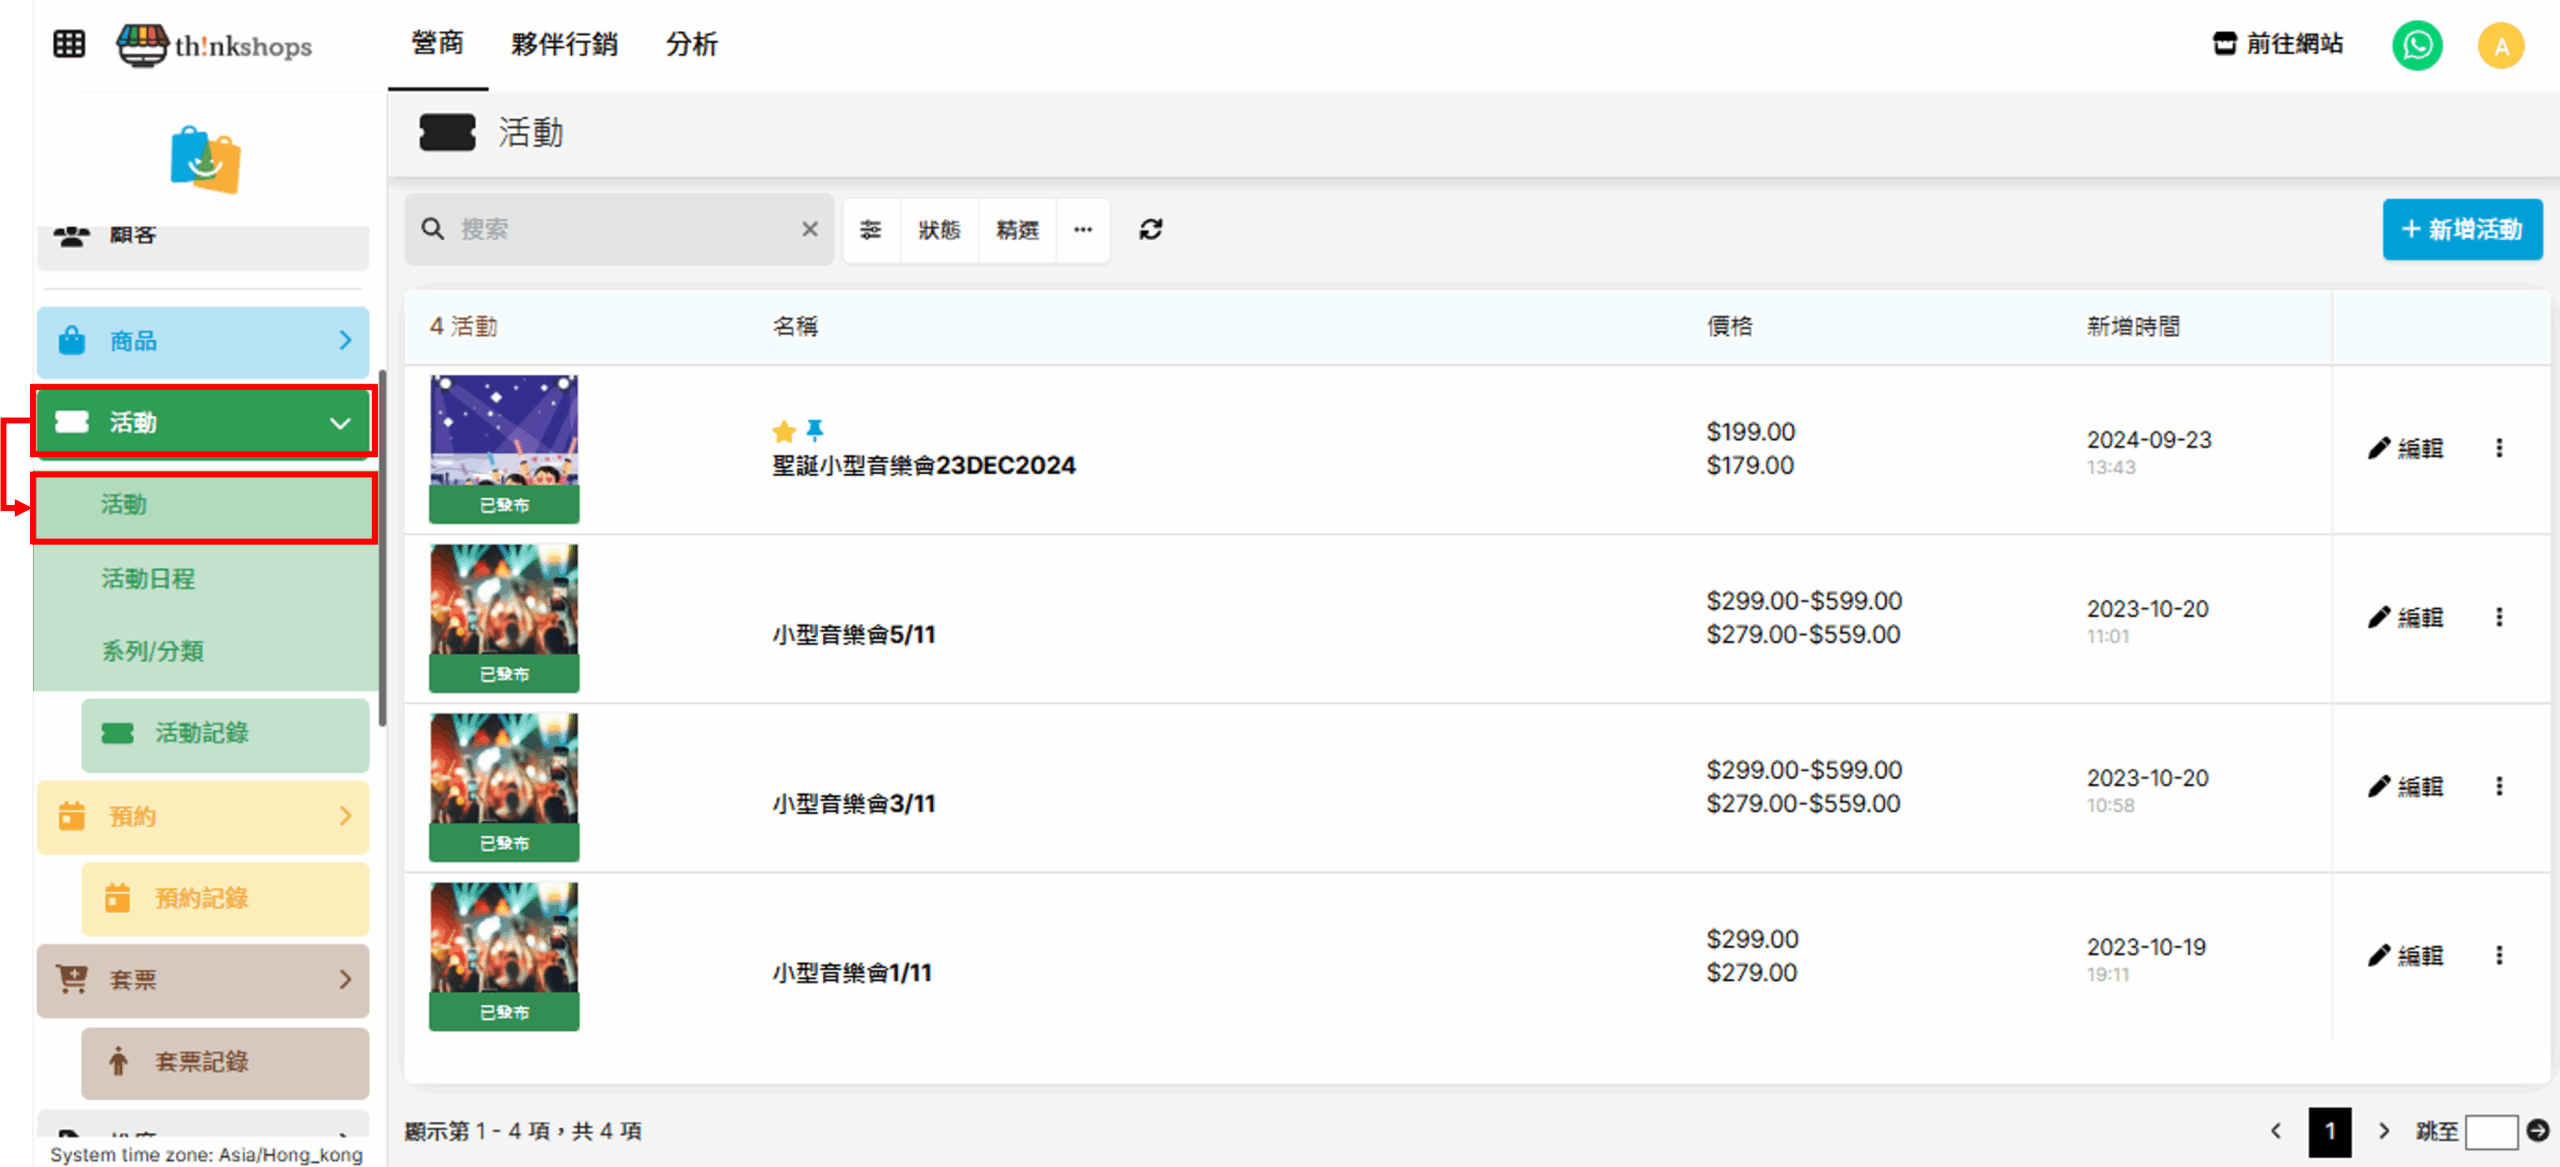Open the filter sliders icon

tap(871, 230)
